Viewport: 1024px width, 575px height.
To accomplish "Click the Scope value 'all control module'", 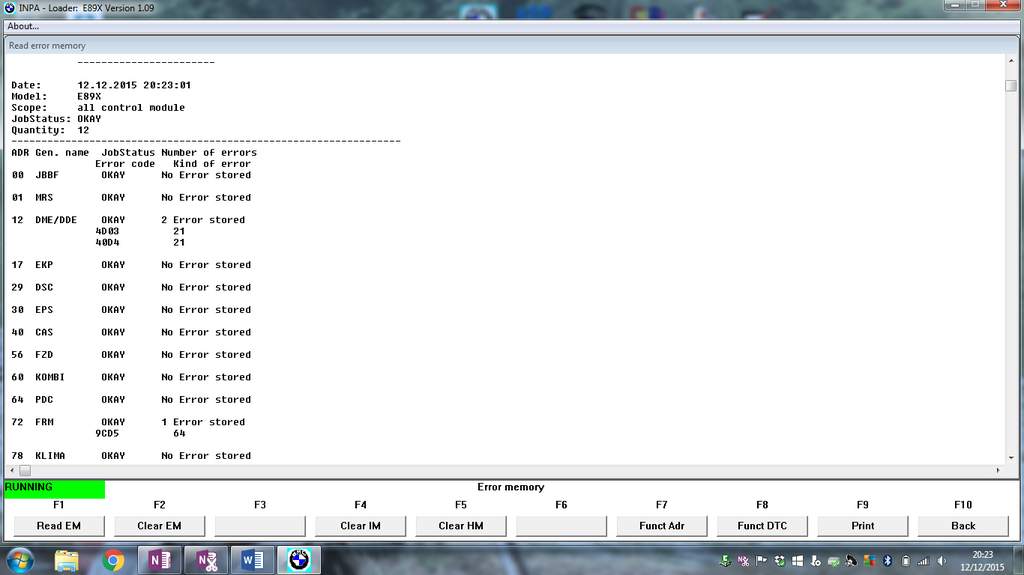I will (131, 108).
